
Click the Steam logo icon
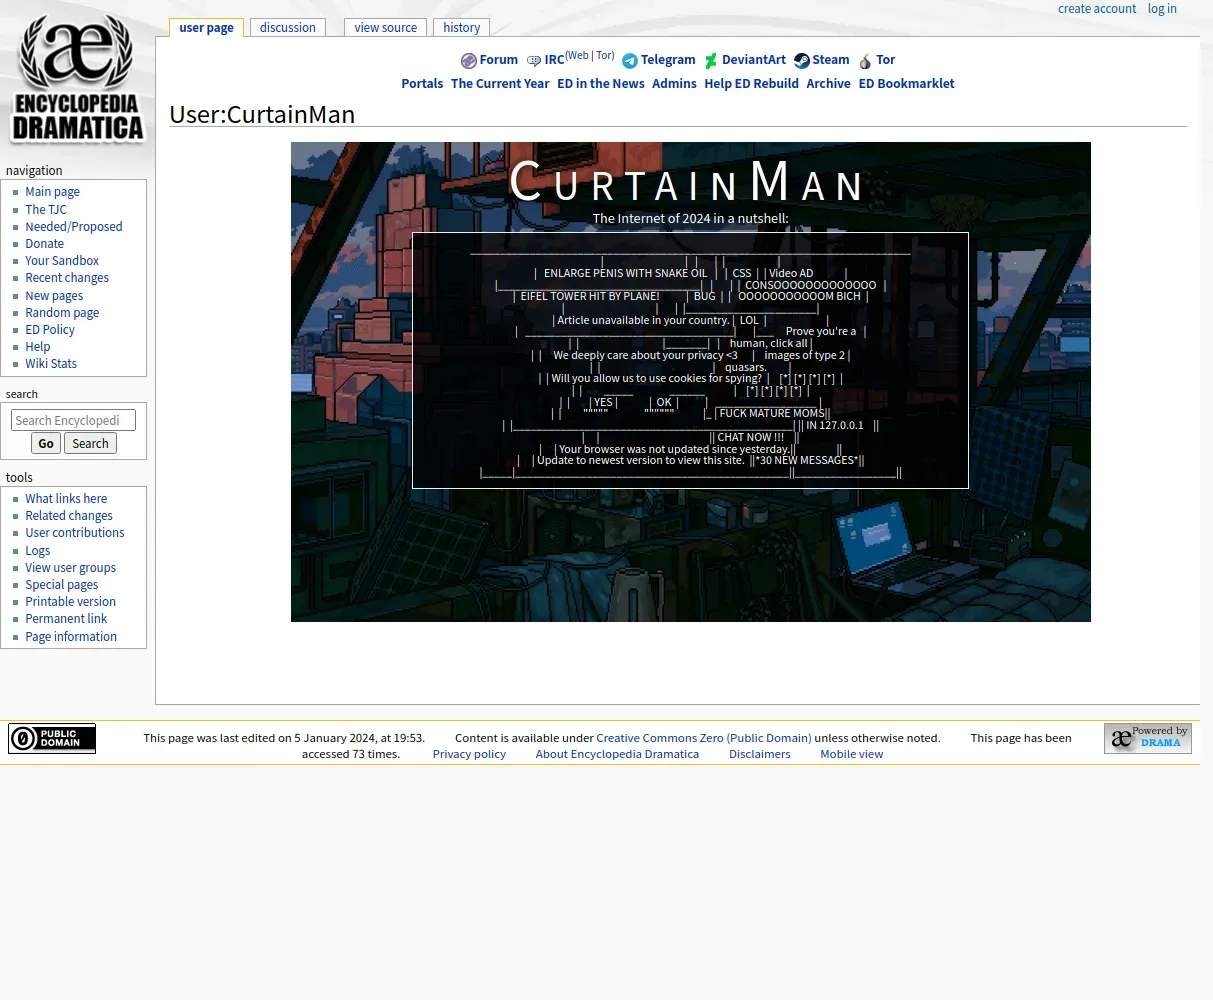coord(801,61)
